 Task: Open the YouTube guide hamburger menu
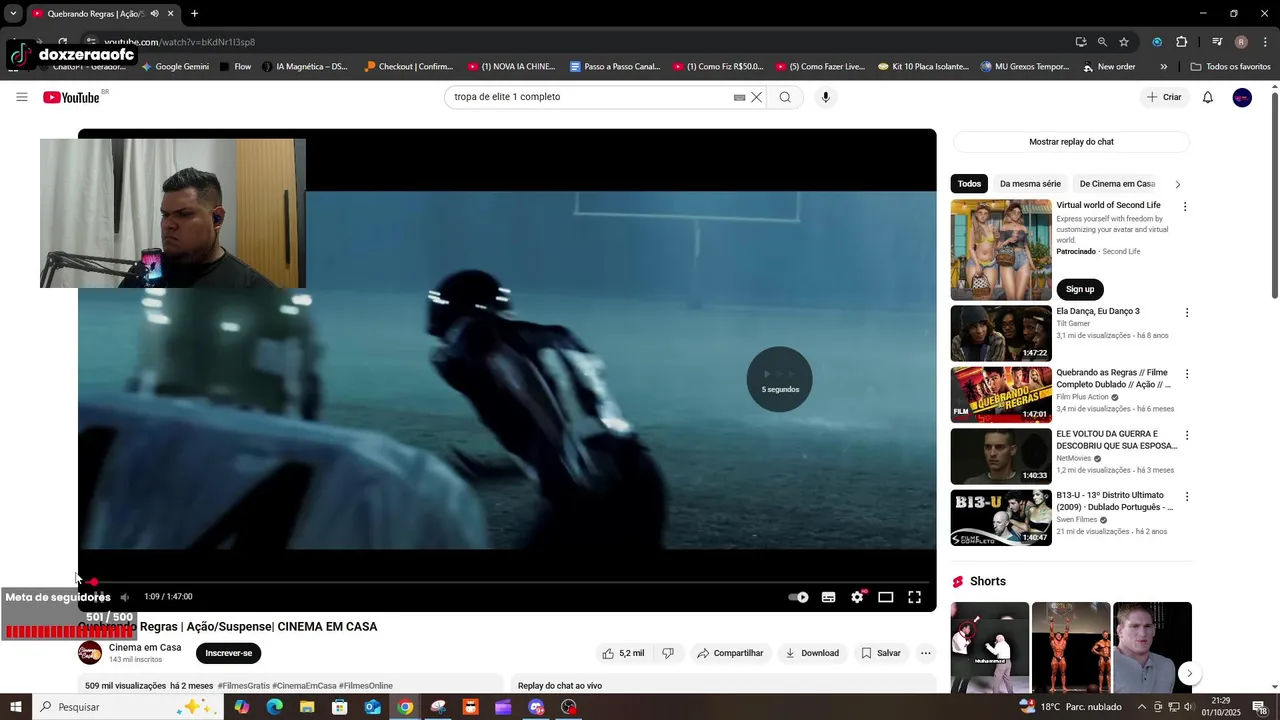click(x=21, y=97)
